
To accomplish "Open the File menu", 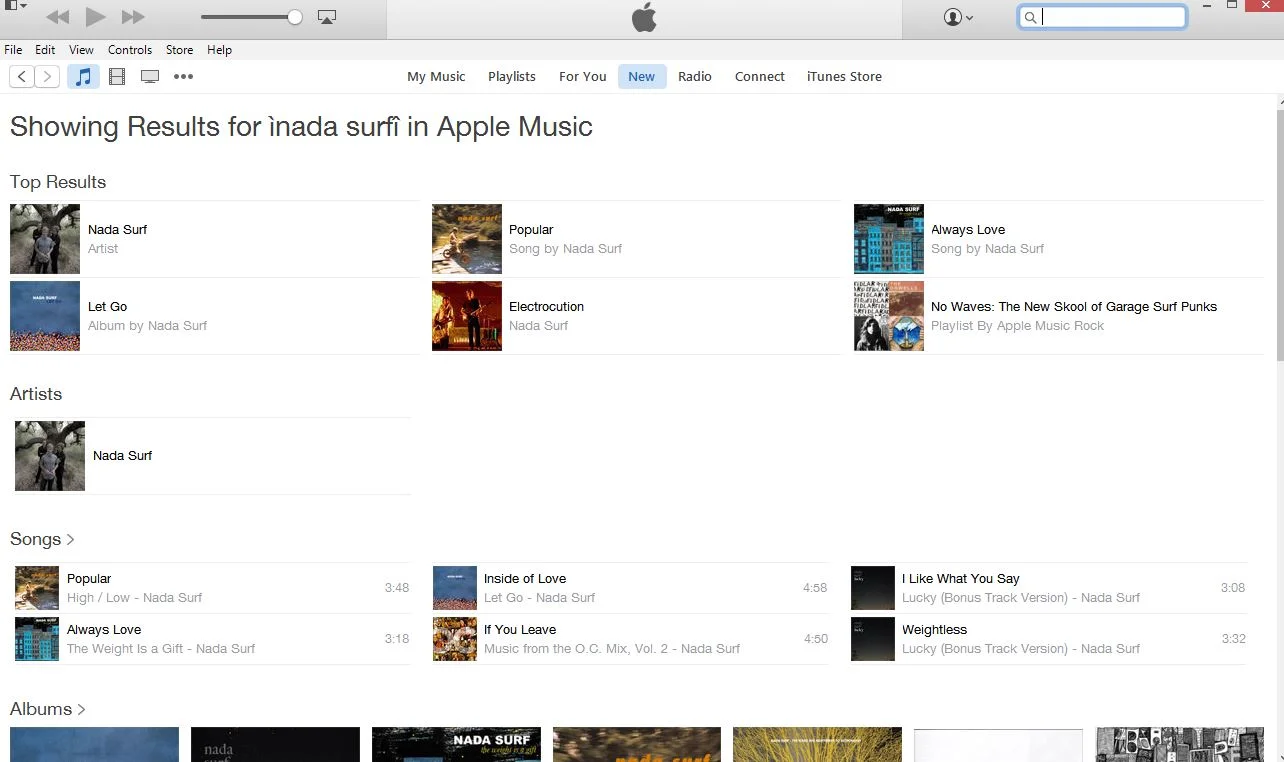I will tap(13, 50).
